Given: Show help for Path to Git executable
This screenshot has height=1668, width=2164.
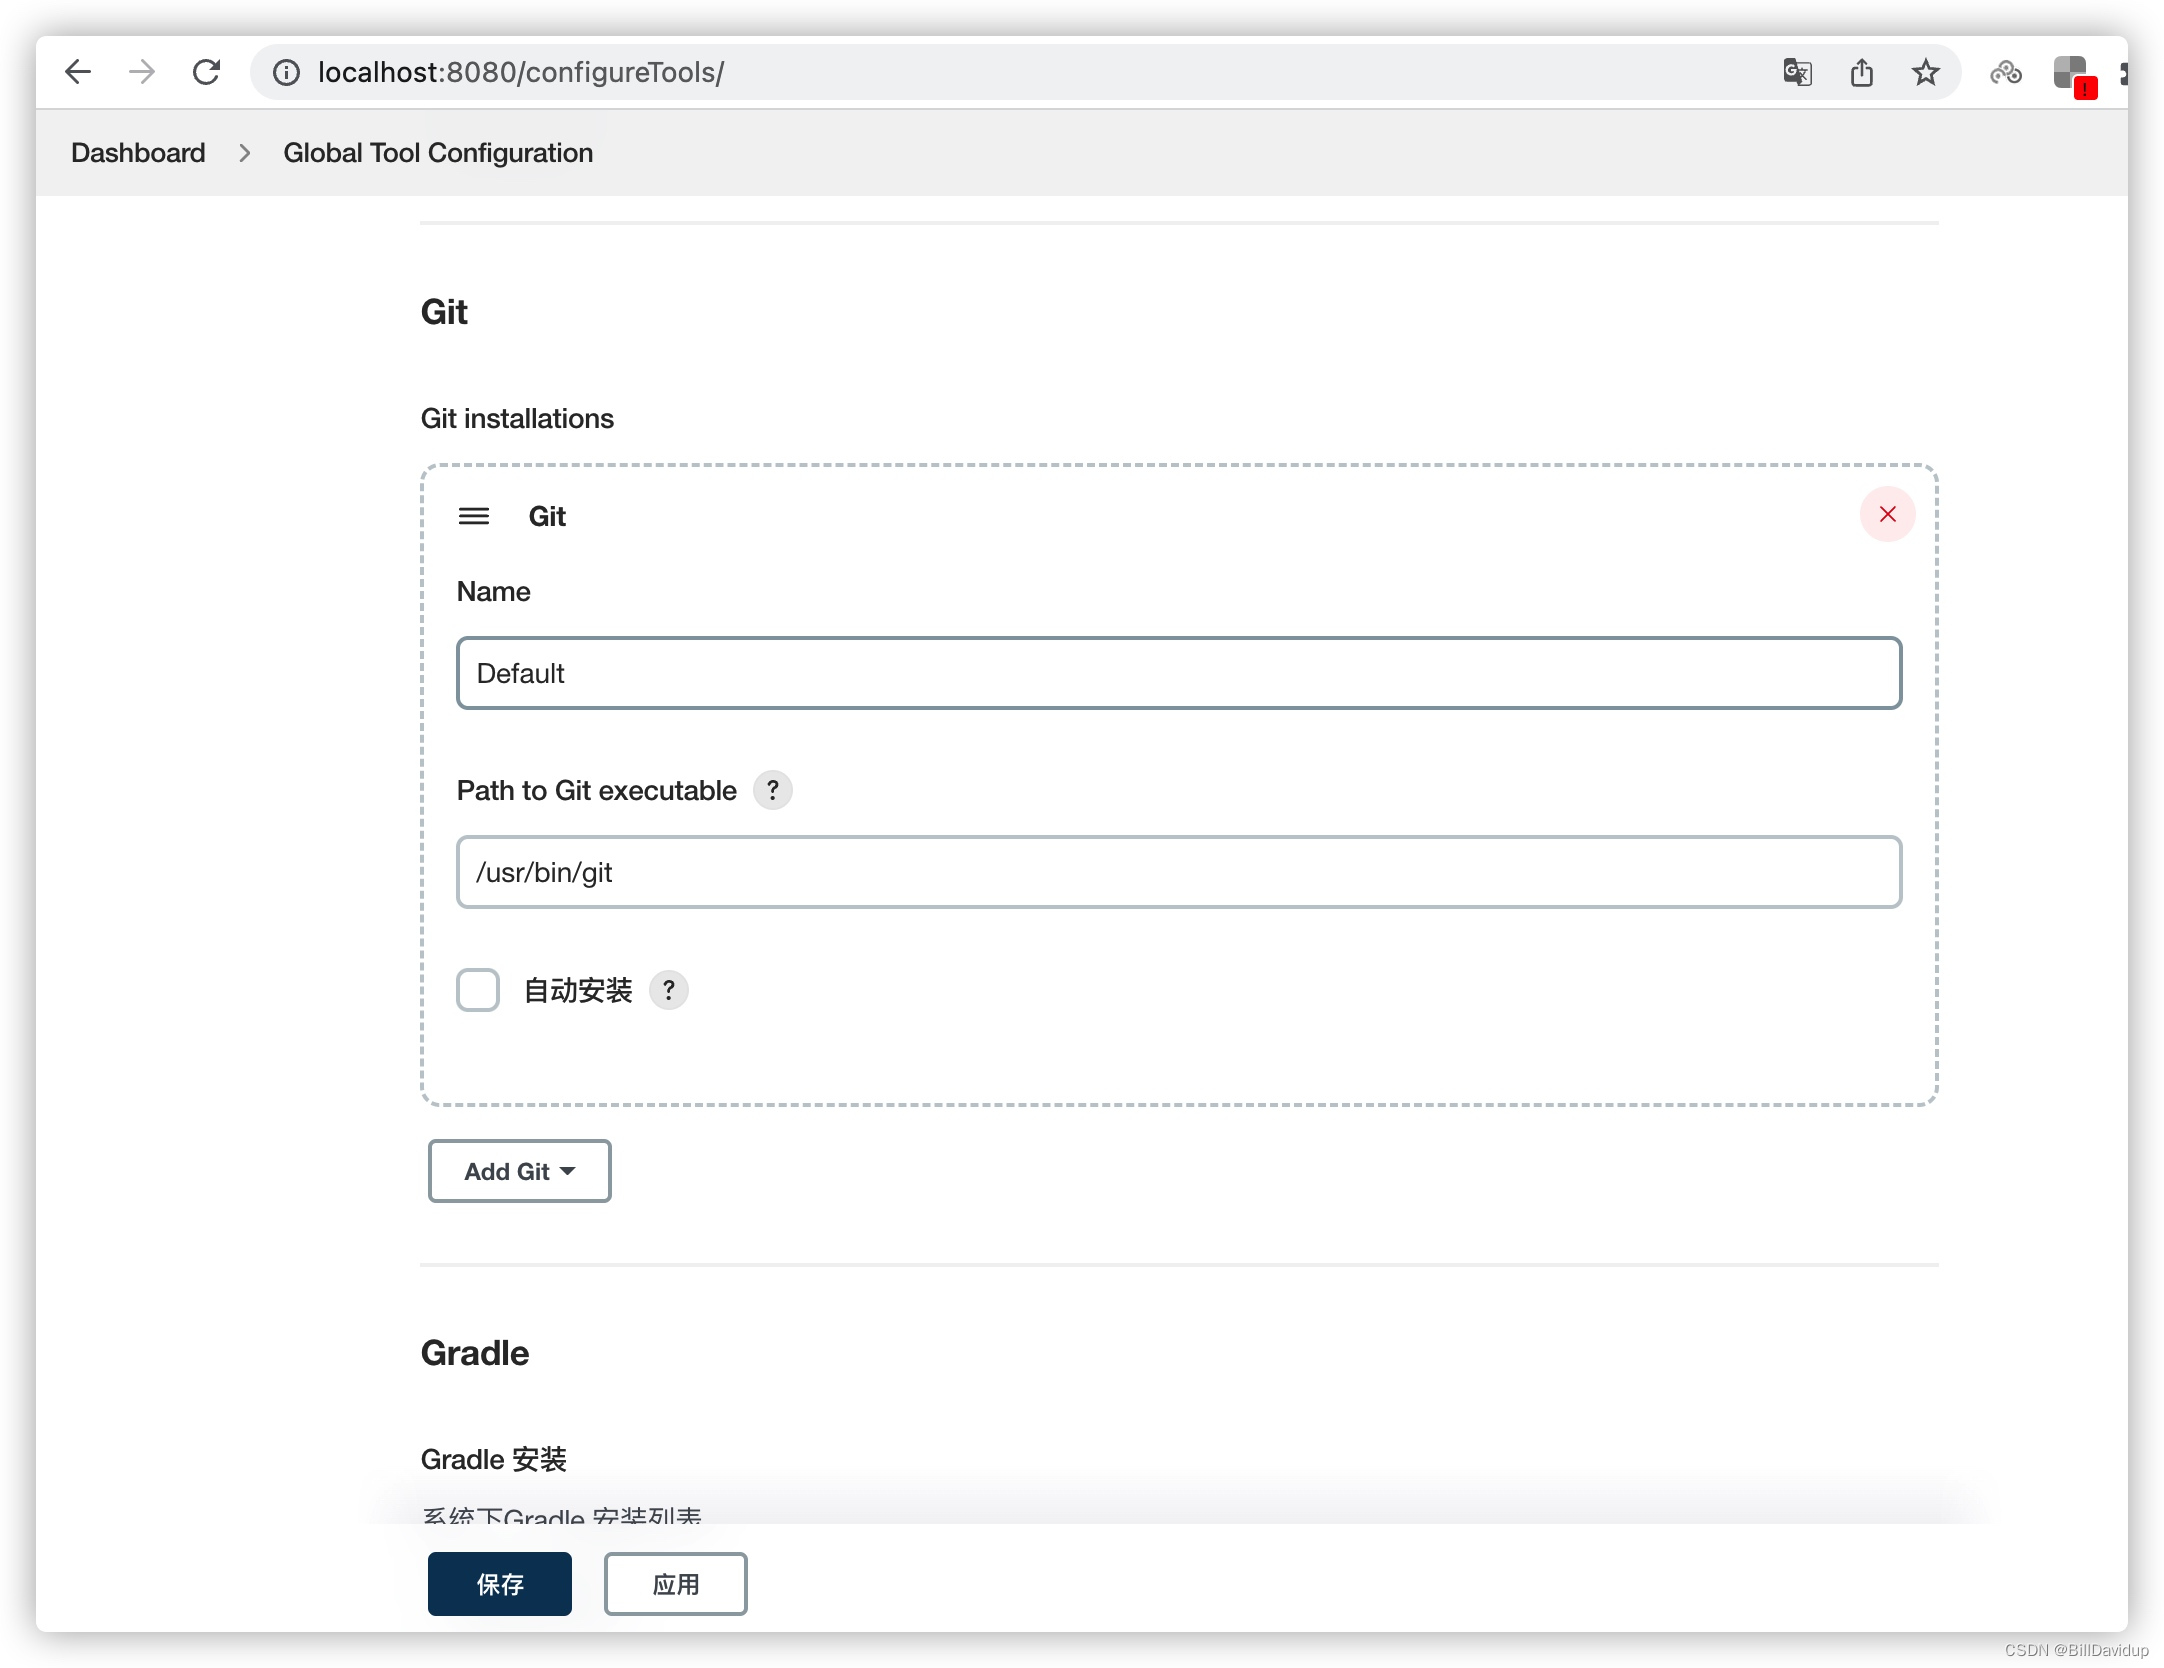Looking at the screenshot, I should [x=772, y=790].
